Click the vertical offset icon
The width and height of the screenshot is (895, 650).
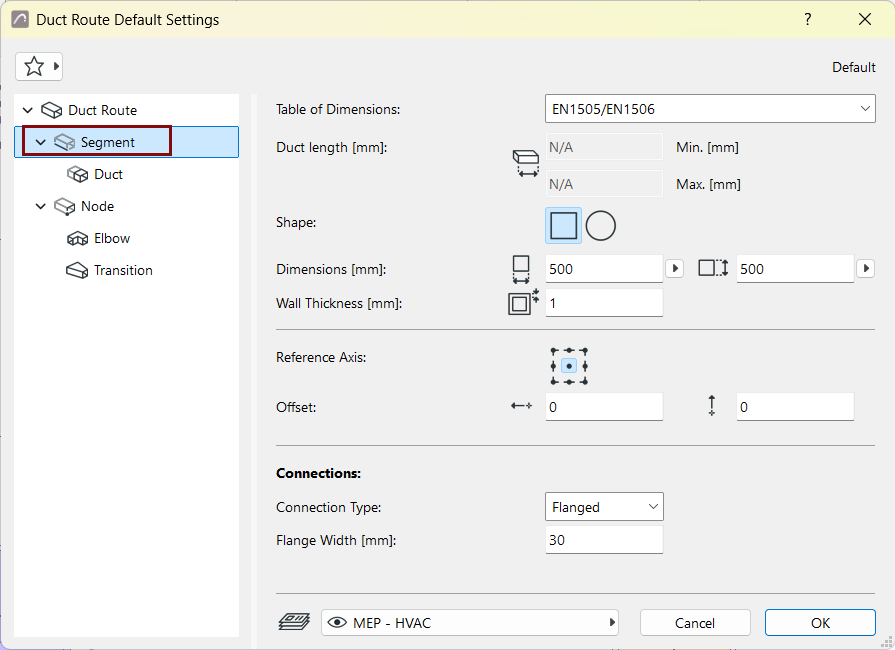click(x=712, y=405)
